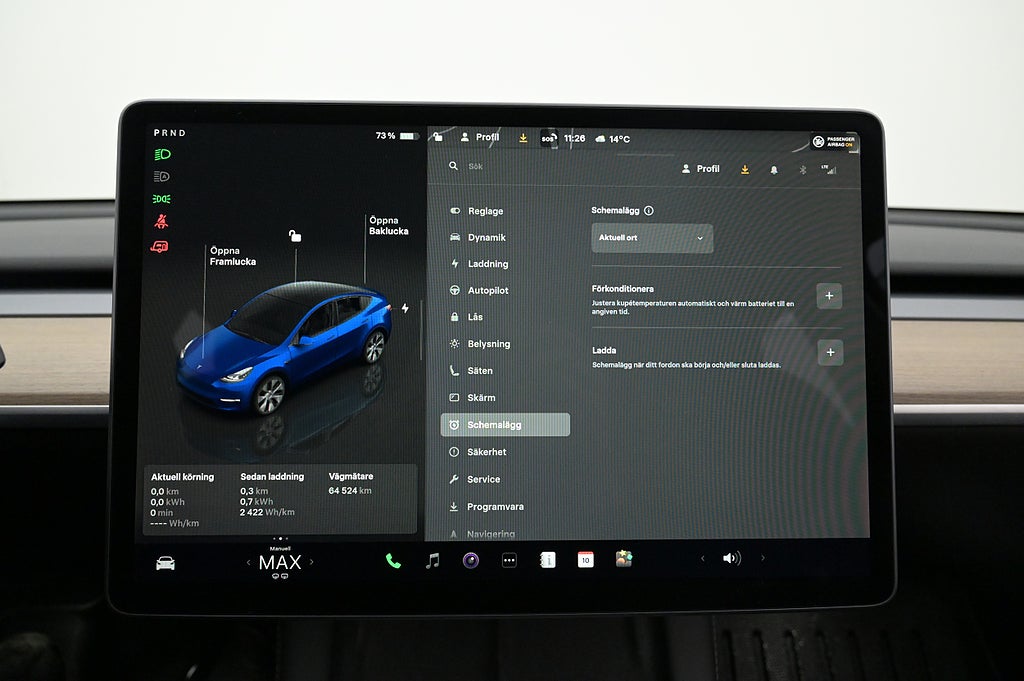The image size is (1024, 681).
Task: Tap the SOS emergency icon
Action: [x=548, y=138]
